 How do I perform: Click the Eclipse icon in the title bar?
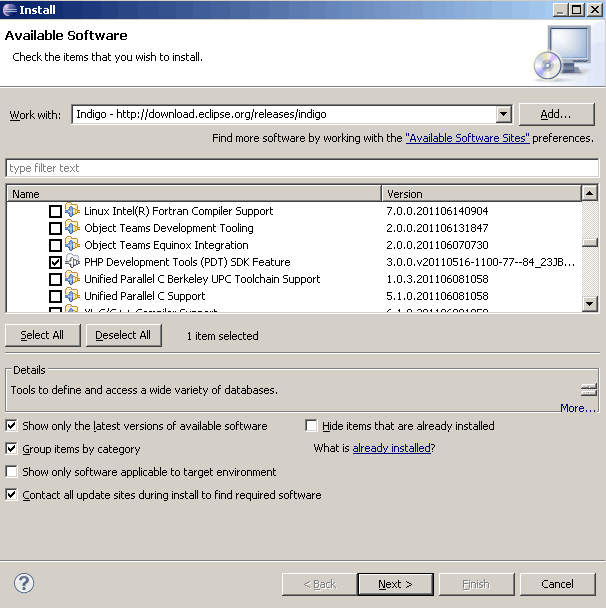pos(9,10)
